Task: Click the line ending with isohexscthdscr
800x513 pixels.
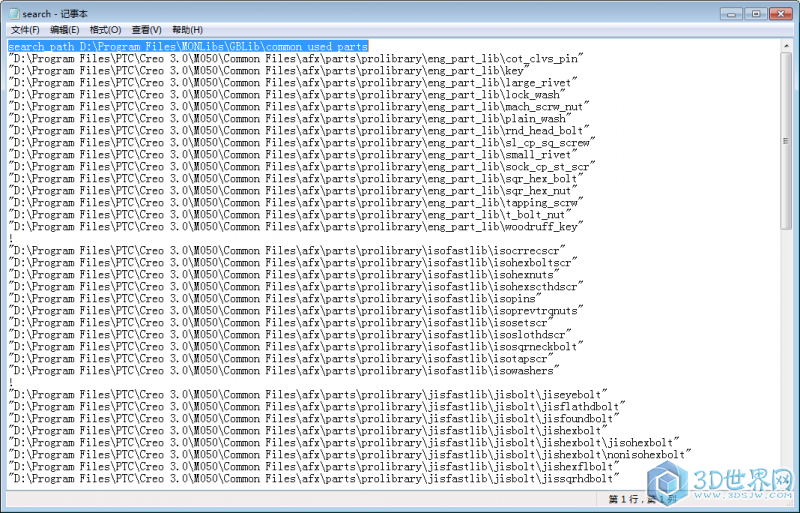Action: pos(296,286)
